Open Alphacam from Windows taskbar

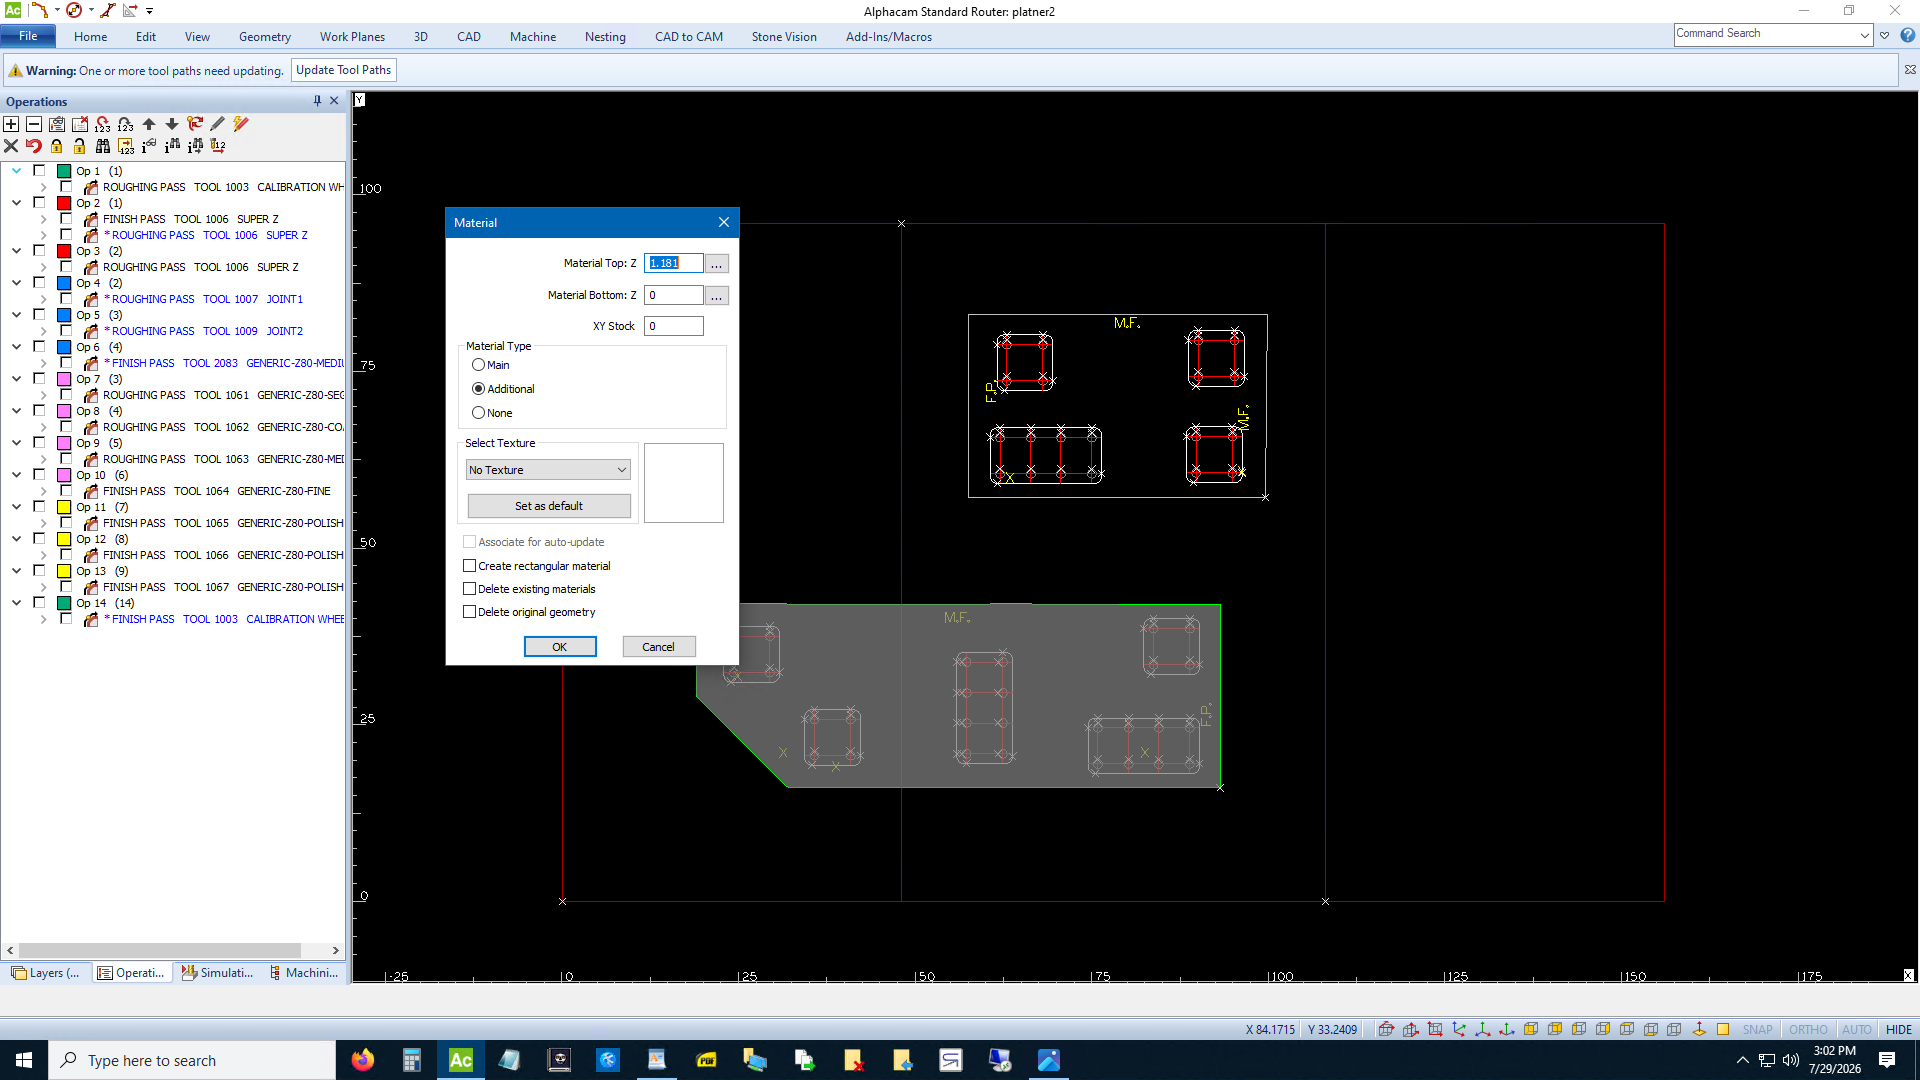(460, 1060)
